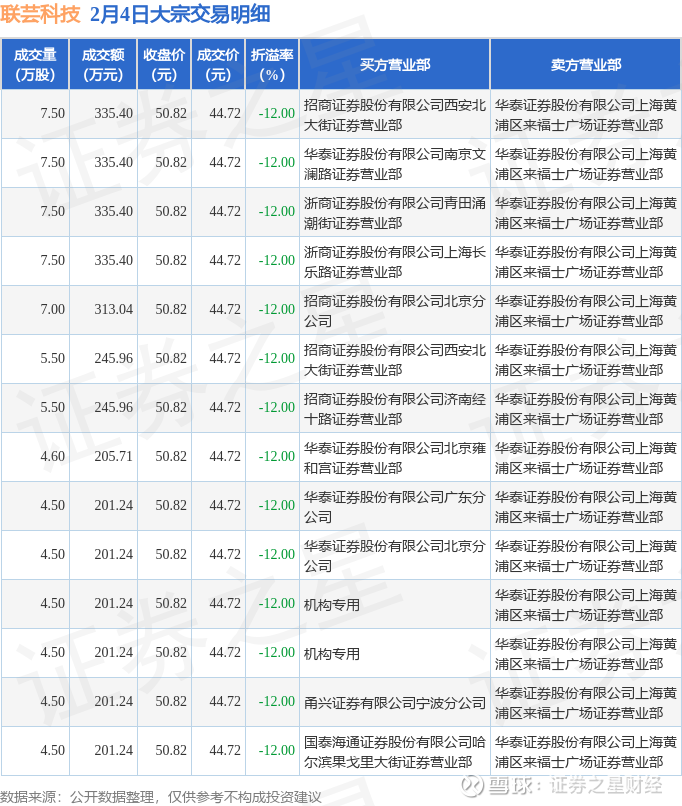This screenshot has height=806, width=682.
Task: Click the 7.00 volume value
Action: pyautogui.click(x=52, y=309)
